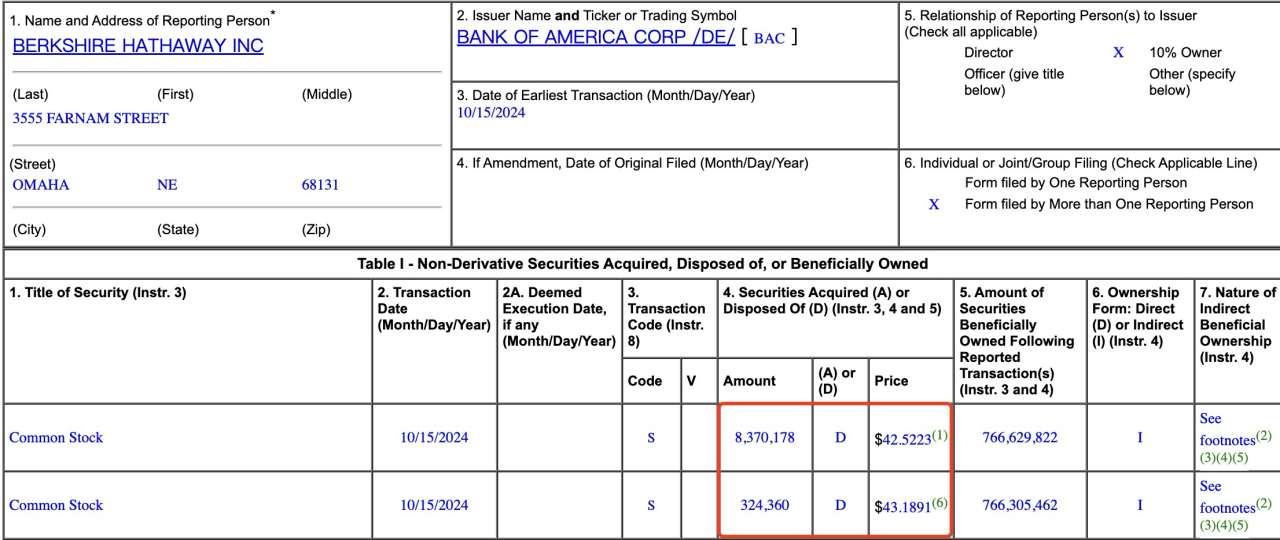Screen dimensions: 1280x540
Task: Select the 3555 FARNAM STREET address text
Action: point(90,118)
